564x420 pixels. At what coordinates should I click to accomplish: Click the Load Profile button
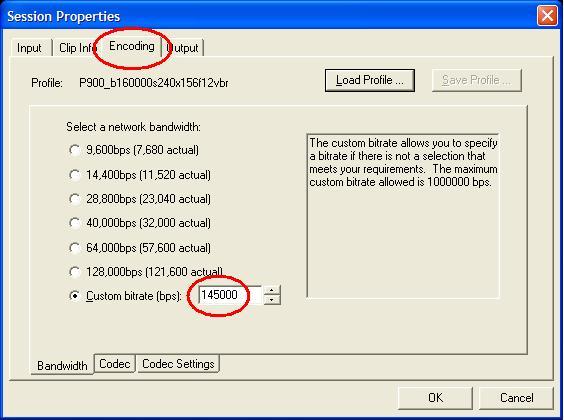coord(370,80)
